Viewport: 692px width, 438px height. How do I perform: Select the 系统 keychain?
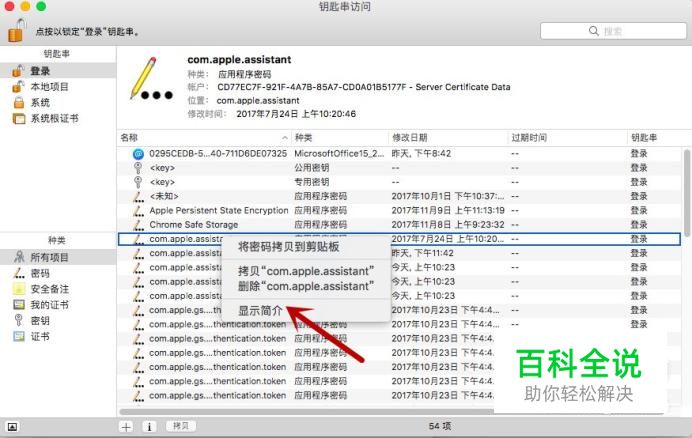58,102
